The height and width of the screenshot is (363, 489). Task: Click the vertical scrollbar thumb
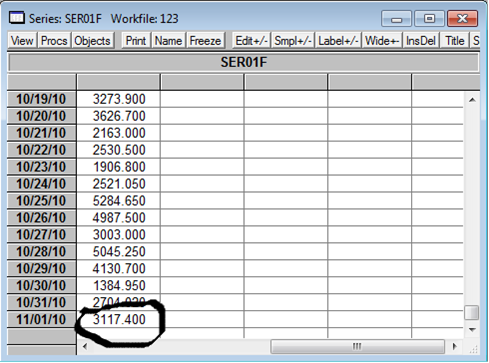click(x=472, y=312)
